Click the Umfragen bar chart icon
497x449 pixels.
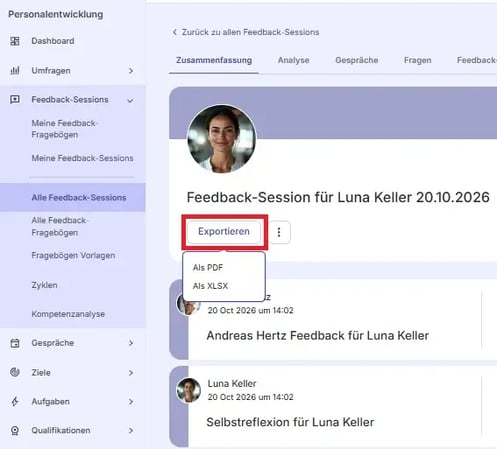pyautogui.click(x=15, y=70)
